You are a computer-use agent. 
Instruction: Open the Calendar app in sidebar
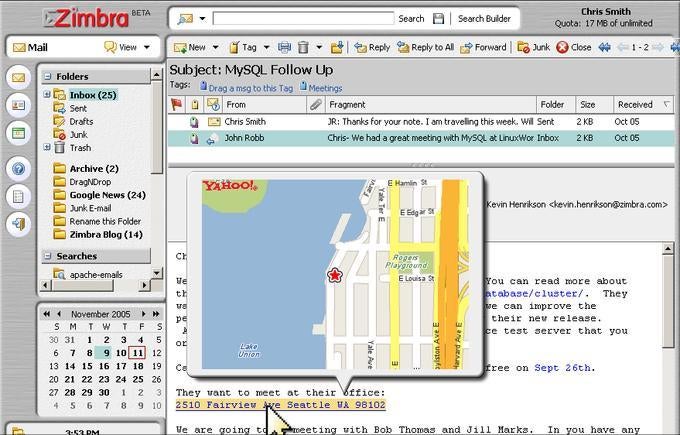tap(18, 132)
